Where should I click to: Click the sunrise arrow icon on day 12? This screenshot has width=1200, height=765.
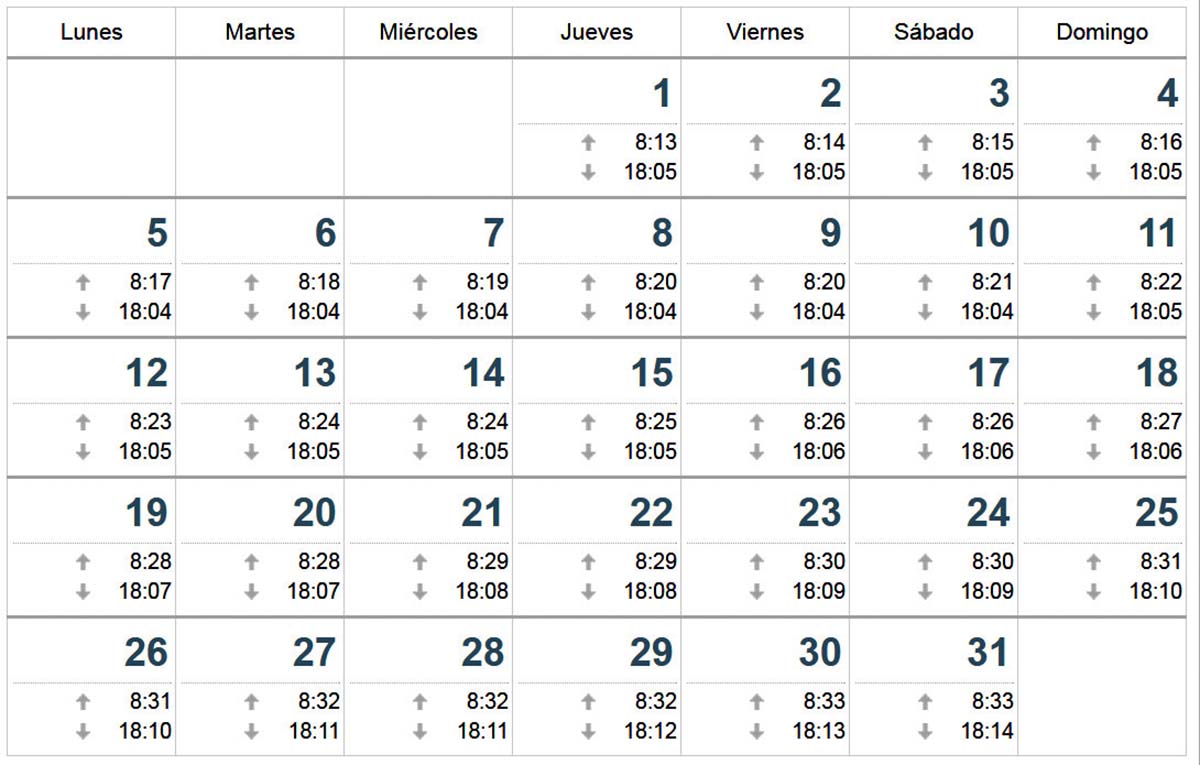point(83,423)
